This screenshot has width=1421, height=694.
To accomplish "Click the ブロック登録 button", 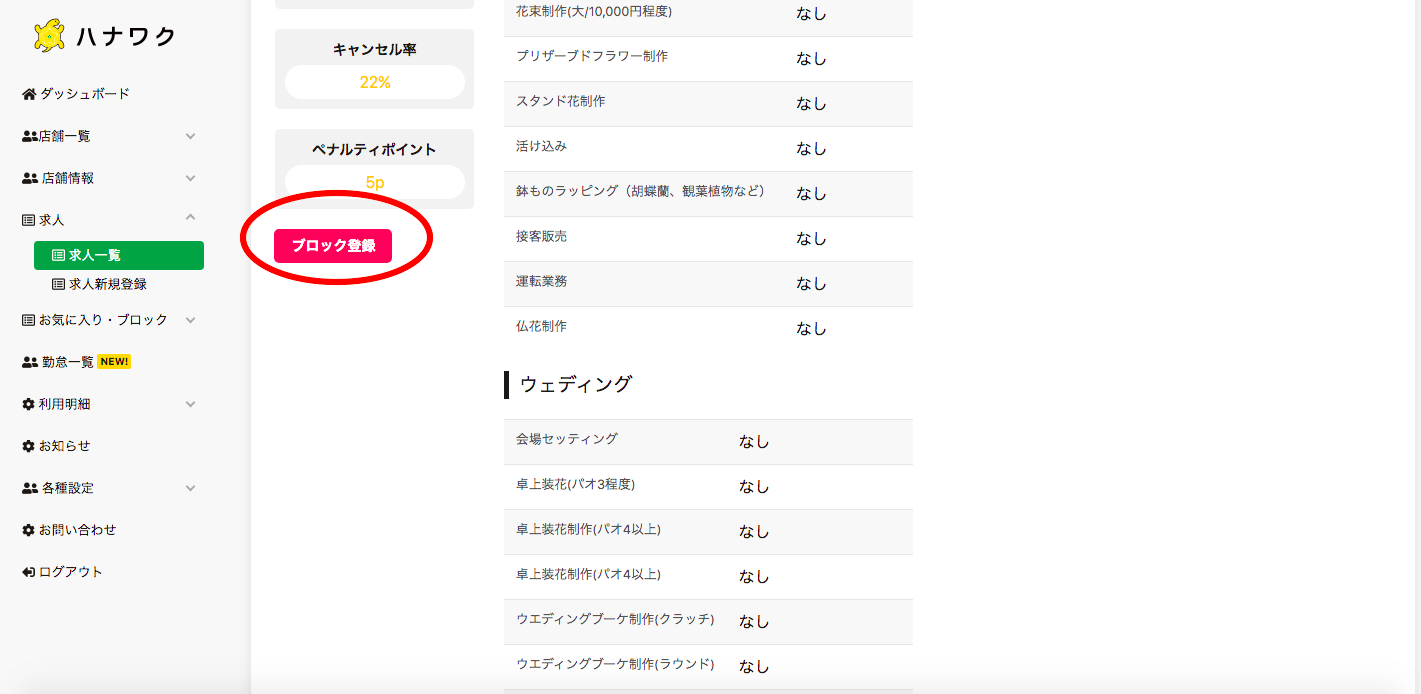I will click(333, 246).
